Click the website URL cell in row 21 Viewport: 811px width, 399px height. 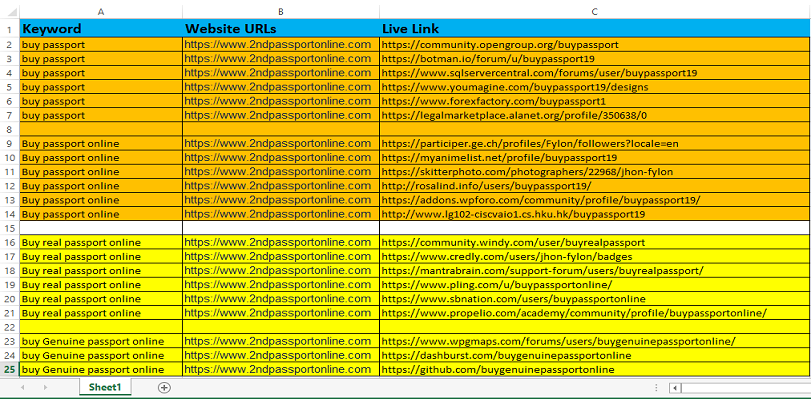(x=281, y=313)
